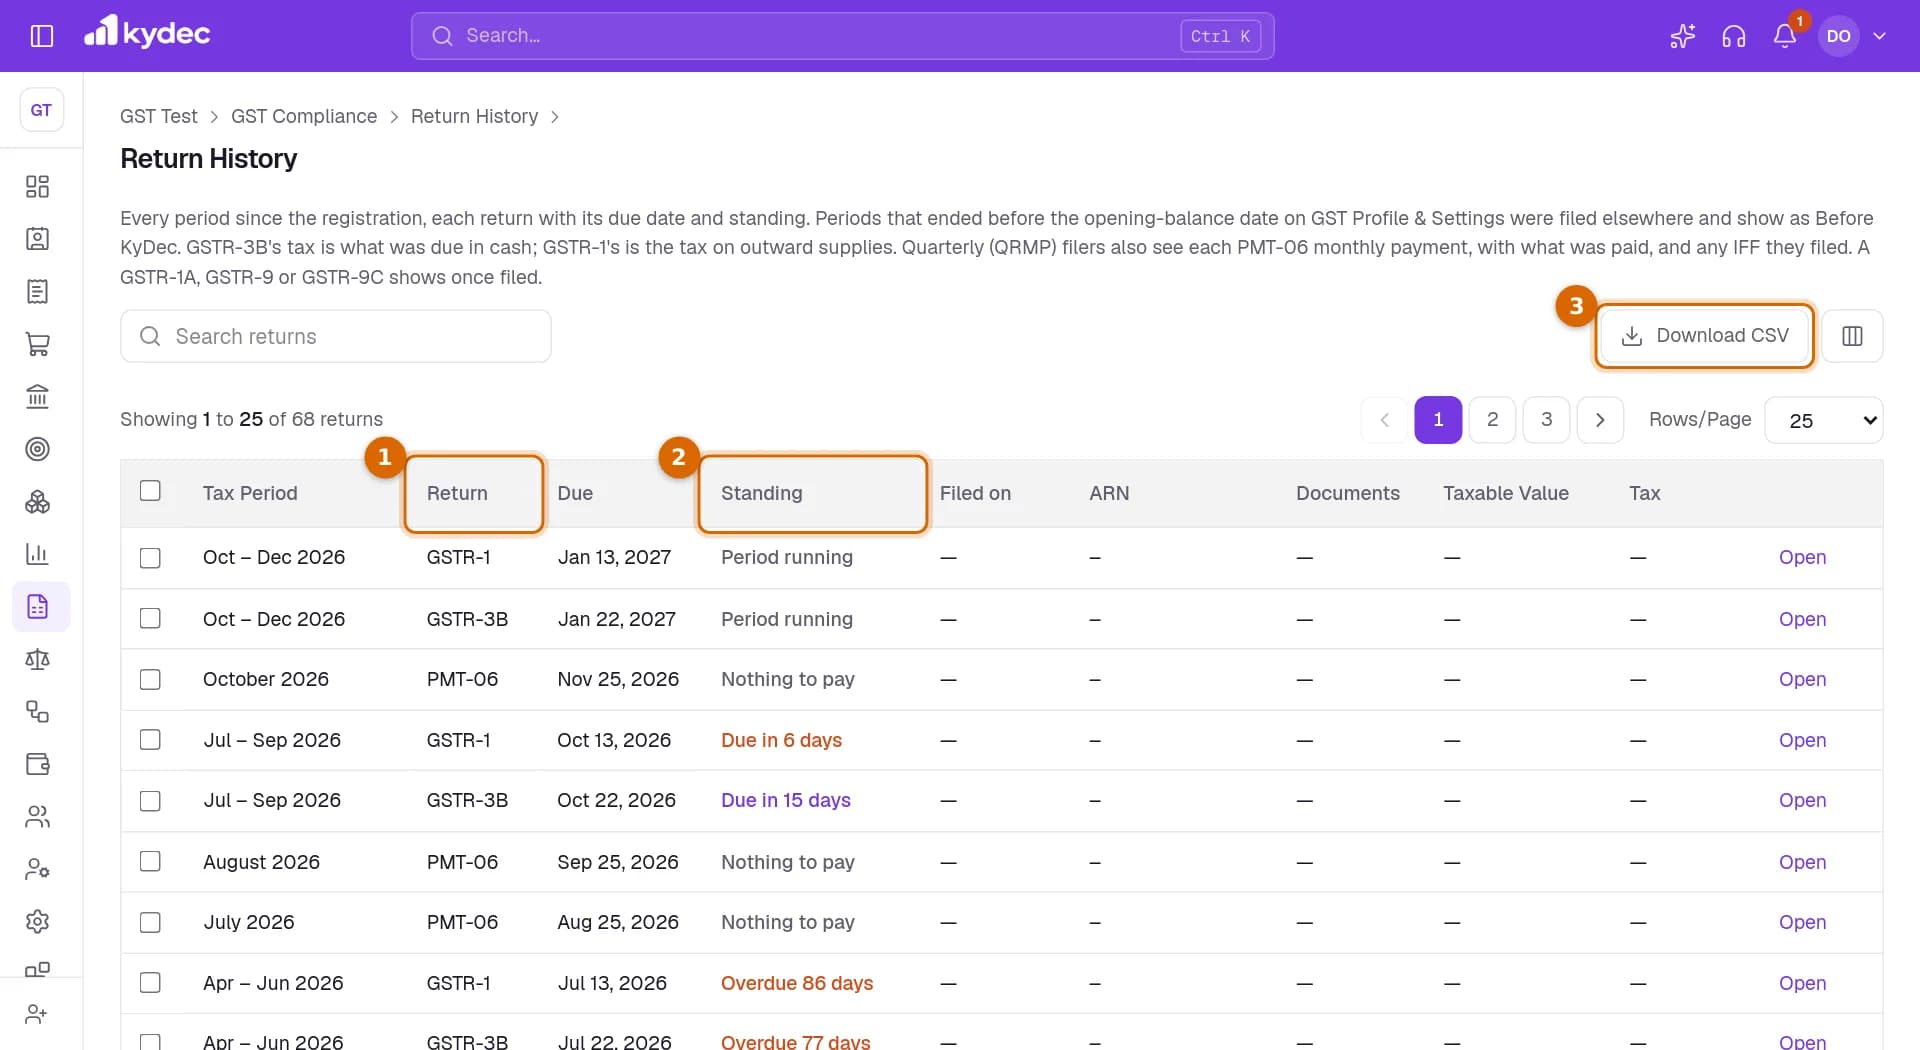Open the AI sparkles assistant icon
The image size is (1920, 1050).
pos(1683,36)
